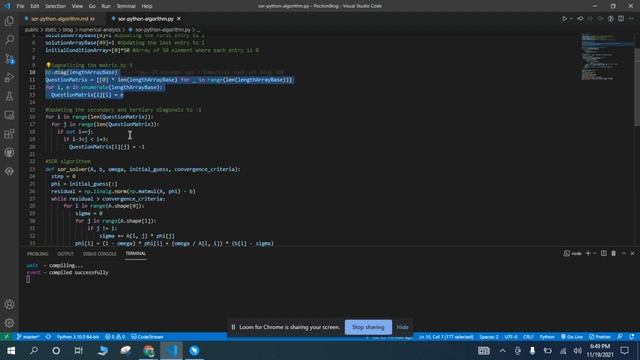Expand the run button dropdown arrow
Image resolution: width=640 pixels, height=360 pixels.
[571, 19]
